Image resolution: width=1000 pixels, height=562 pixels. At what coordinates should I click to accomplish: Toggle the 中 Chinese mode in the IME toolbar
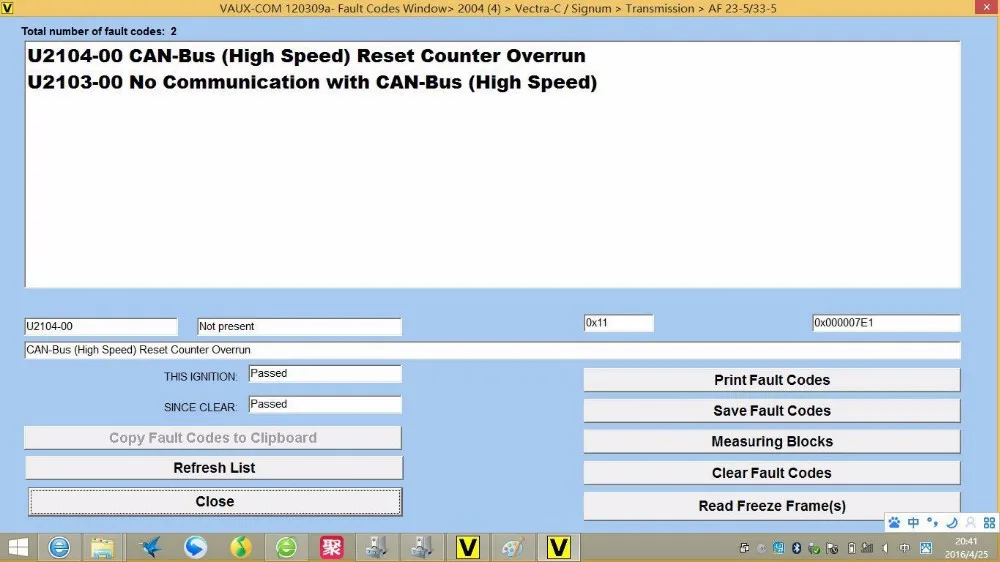(x=913, y=522)
